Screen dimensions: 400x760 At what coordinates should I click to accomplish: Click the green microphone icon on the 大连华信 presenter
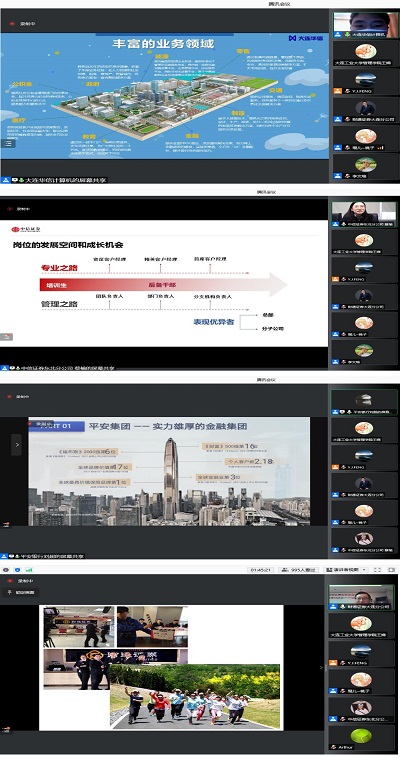click(348, 35)
